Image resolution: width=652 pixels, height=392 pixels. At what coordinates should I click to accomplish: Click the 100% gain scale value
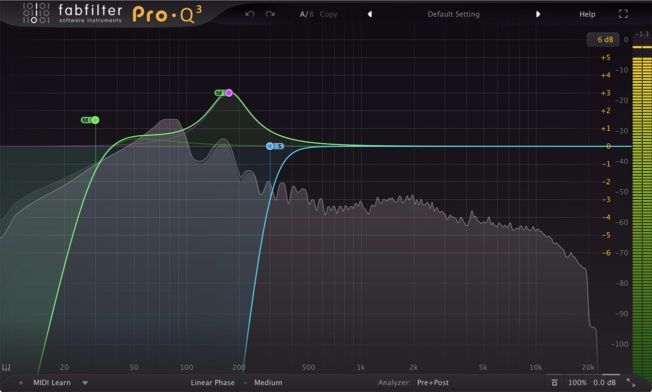577,382
